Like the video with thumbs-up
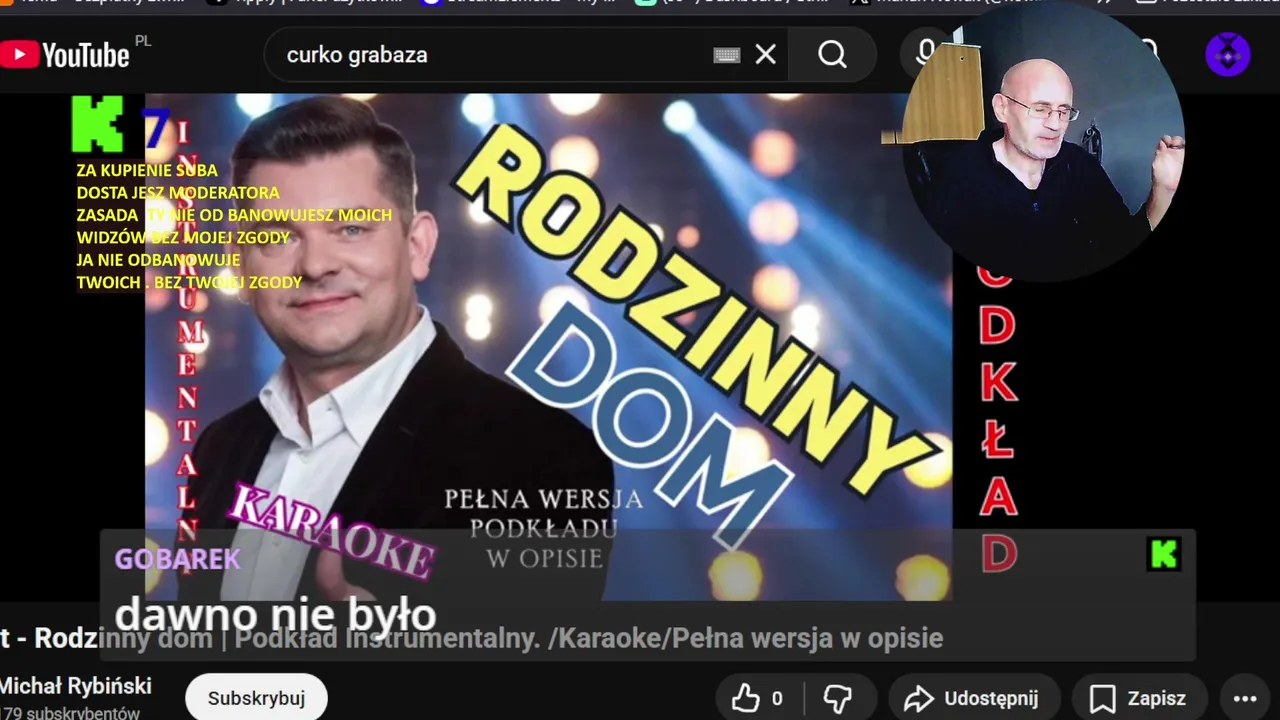This screenshot has width=1280, height=720. [x=758, y=698]
